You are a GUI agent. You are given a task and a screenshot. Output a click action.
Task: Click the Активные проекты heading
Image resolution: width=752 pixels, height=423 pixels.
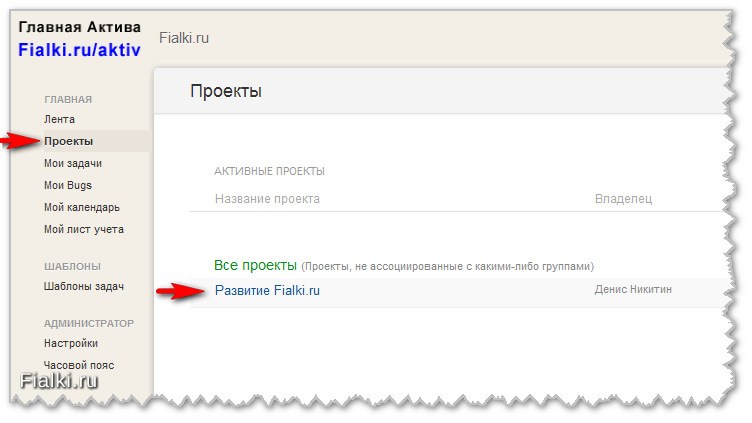270,171
